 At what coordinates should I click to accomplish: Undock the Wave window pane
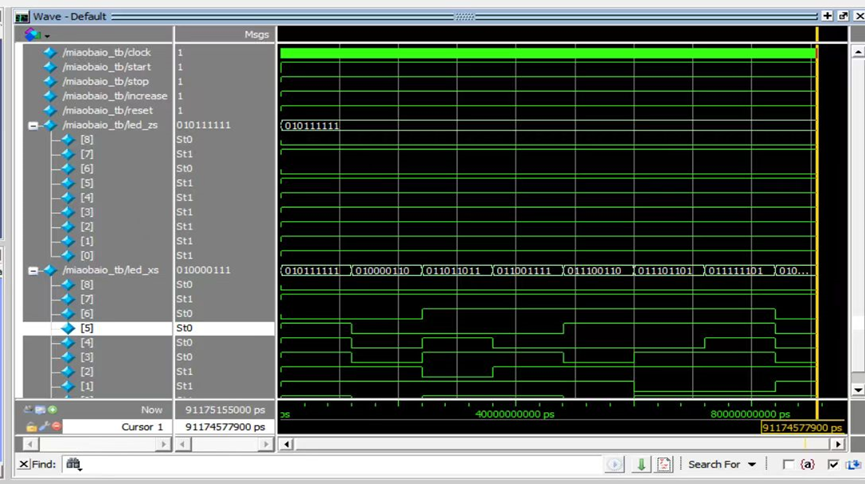coord(841,16)
